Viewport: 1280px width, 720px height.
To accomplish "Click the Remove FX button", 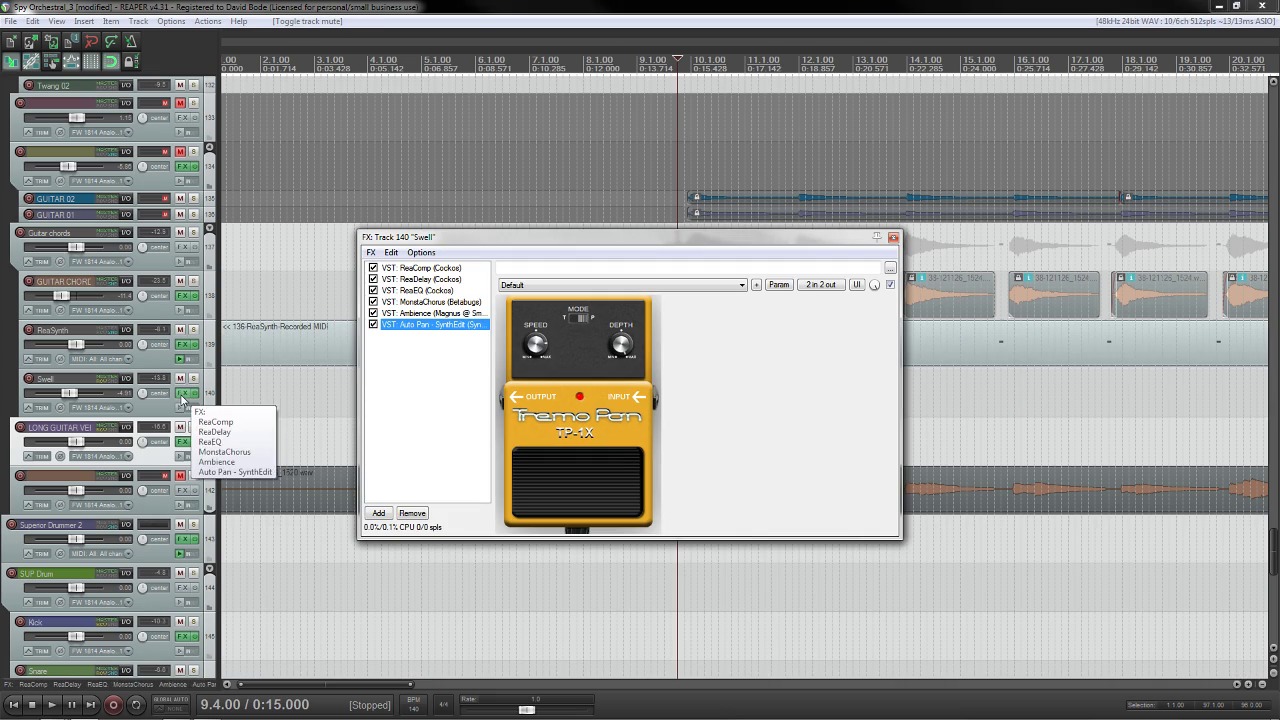I will [412, 513].
